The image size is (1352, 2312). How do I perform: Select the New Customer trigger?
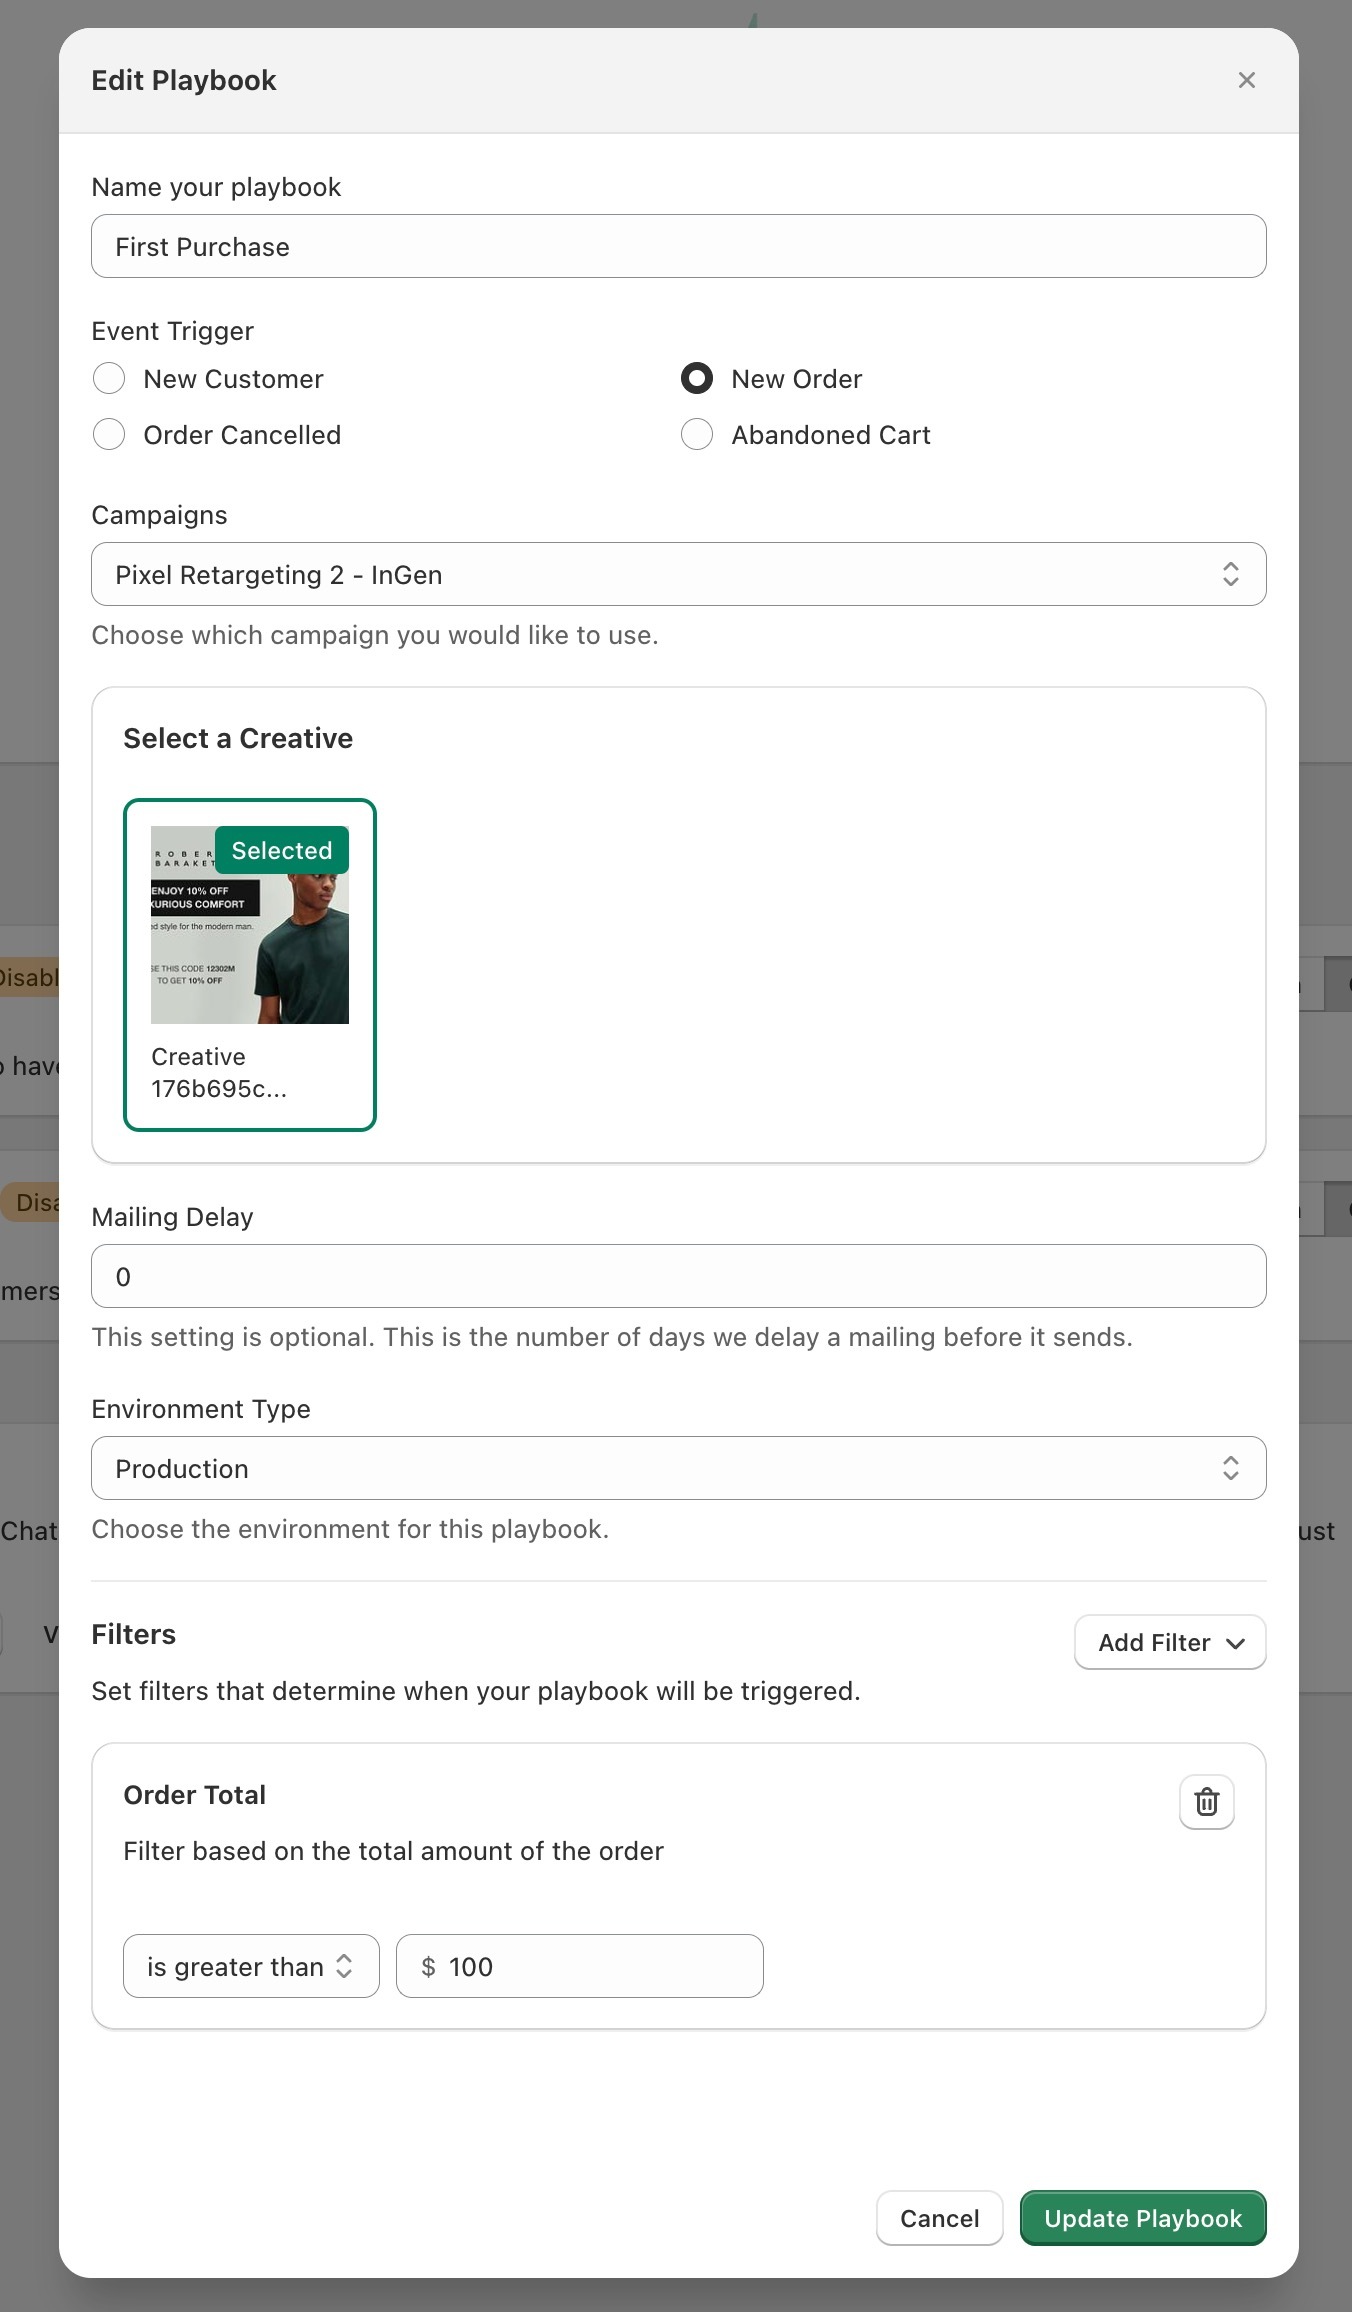click(109, 379)
